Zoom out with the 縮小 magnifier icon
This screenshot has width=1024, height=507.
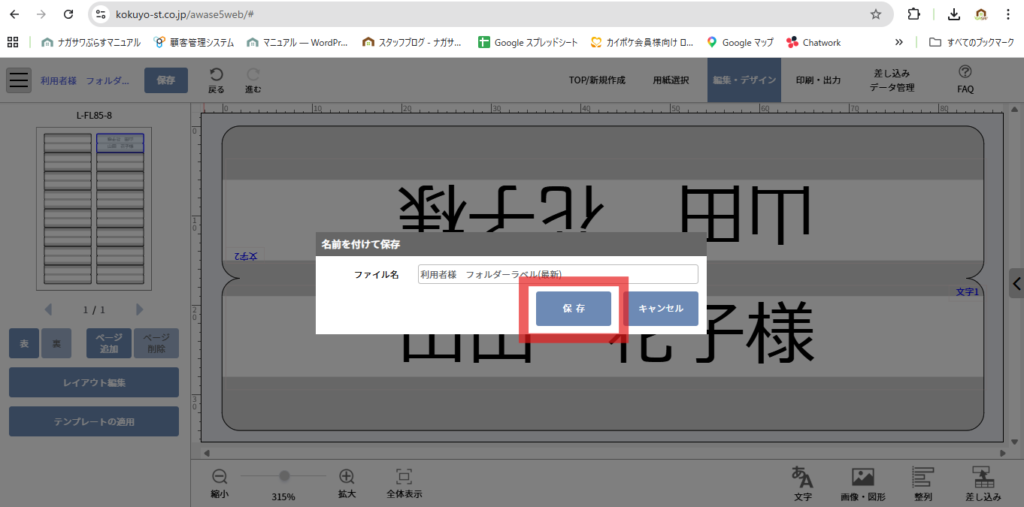coord(220,477)
